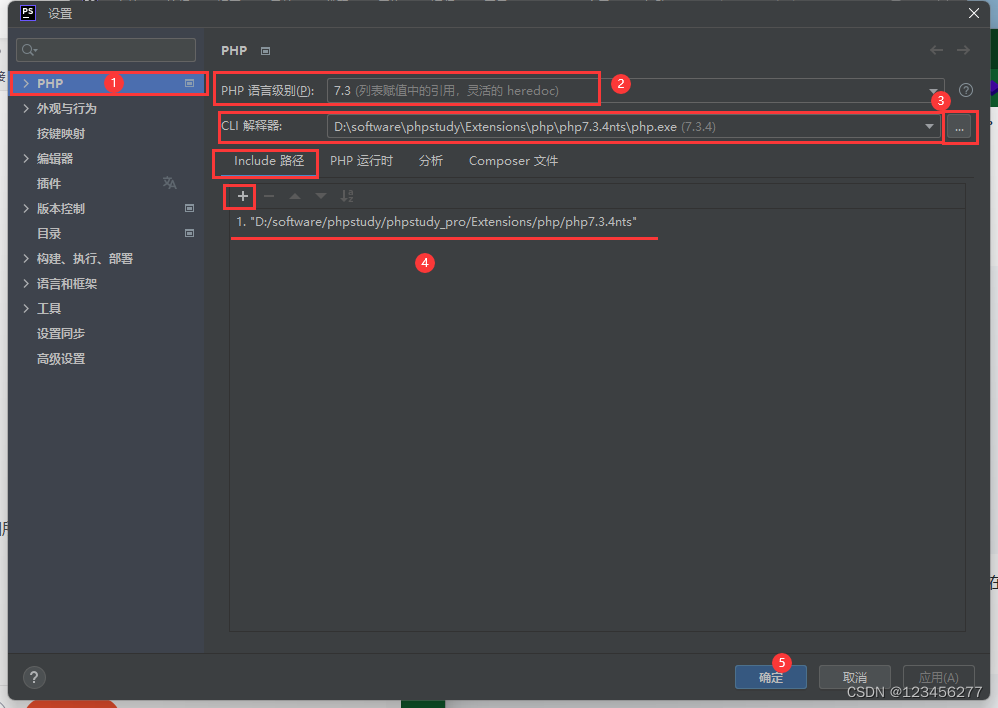Click the plus icon to add include path
Image resolution: width=998 pixels, height=708 pixels.
pyautogui.click(x=239, y=196)
